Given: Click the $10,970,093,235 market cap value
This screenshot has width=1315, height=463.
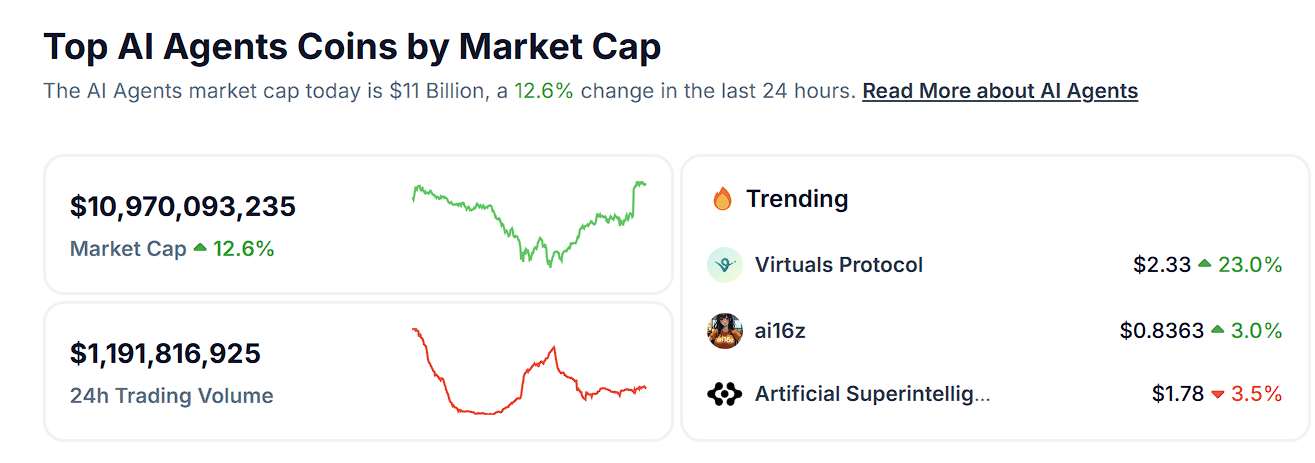Looking at the screenshot, I should pos(183,207).
